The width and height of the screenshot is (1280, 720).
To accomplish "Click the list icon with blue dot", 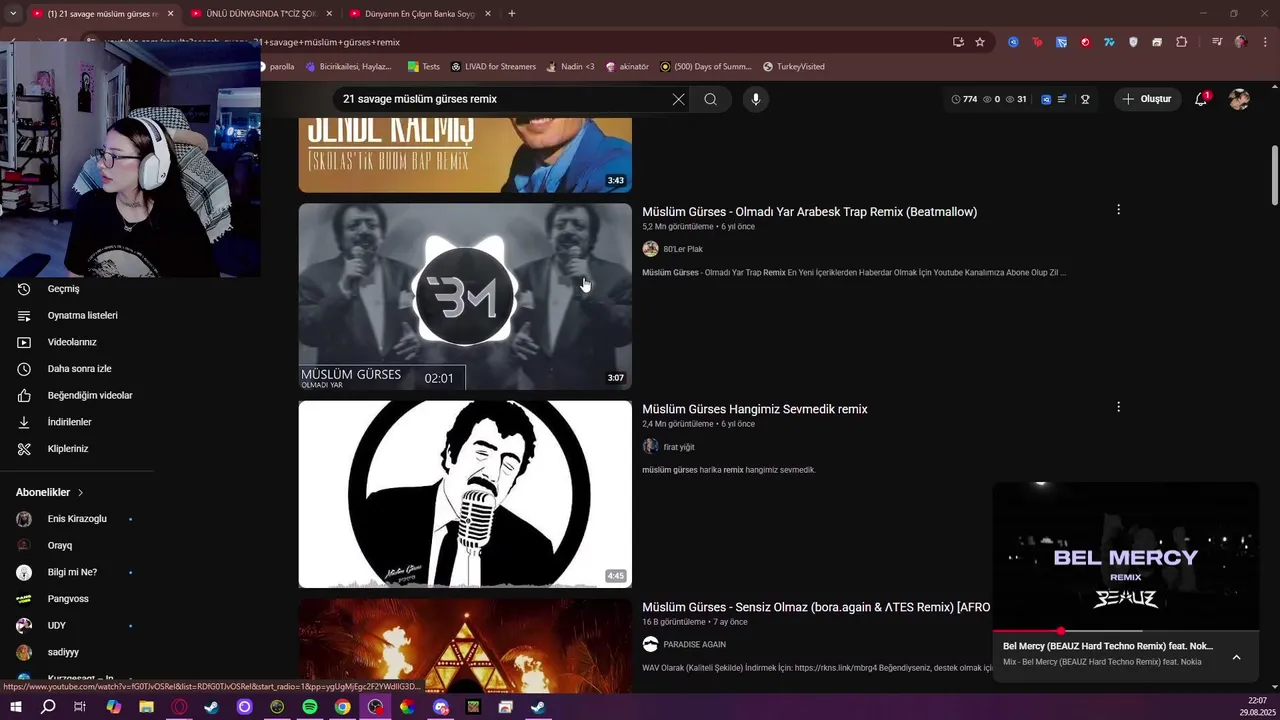I will (1062, 99).
